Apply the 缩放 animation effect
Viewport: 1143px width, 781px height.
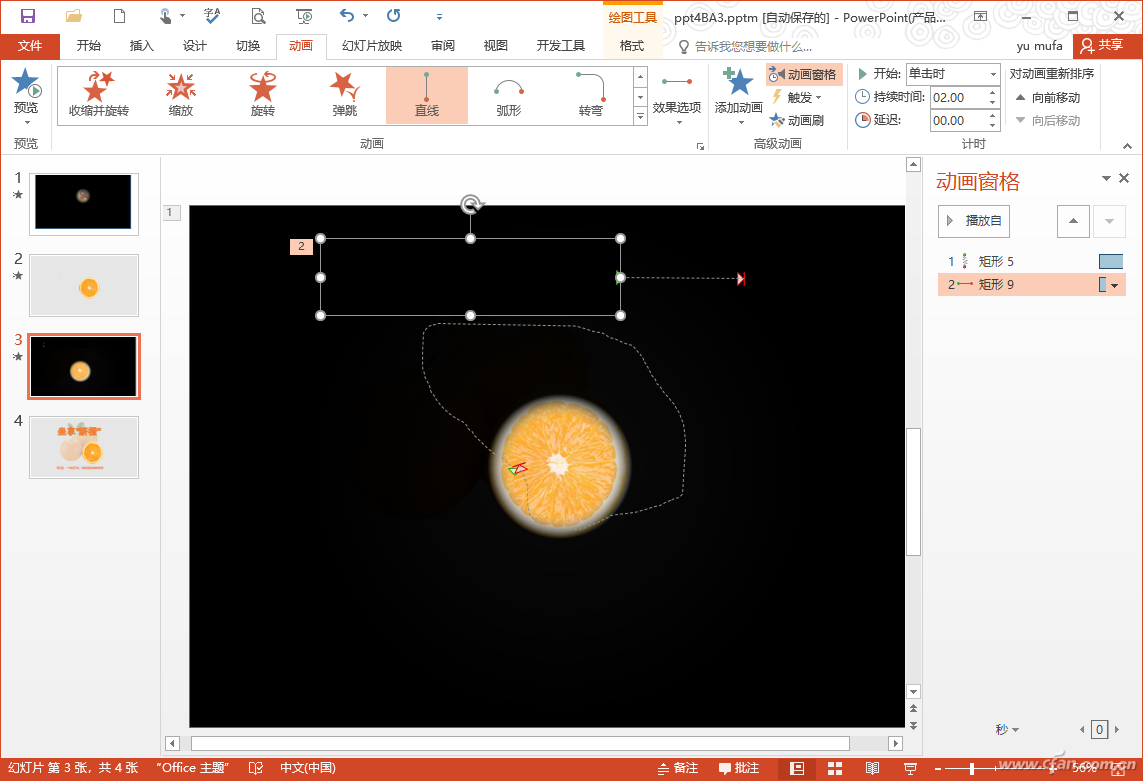(181, 95)
